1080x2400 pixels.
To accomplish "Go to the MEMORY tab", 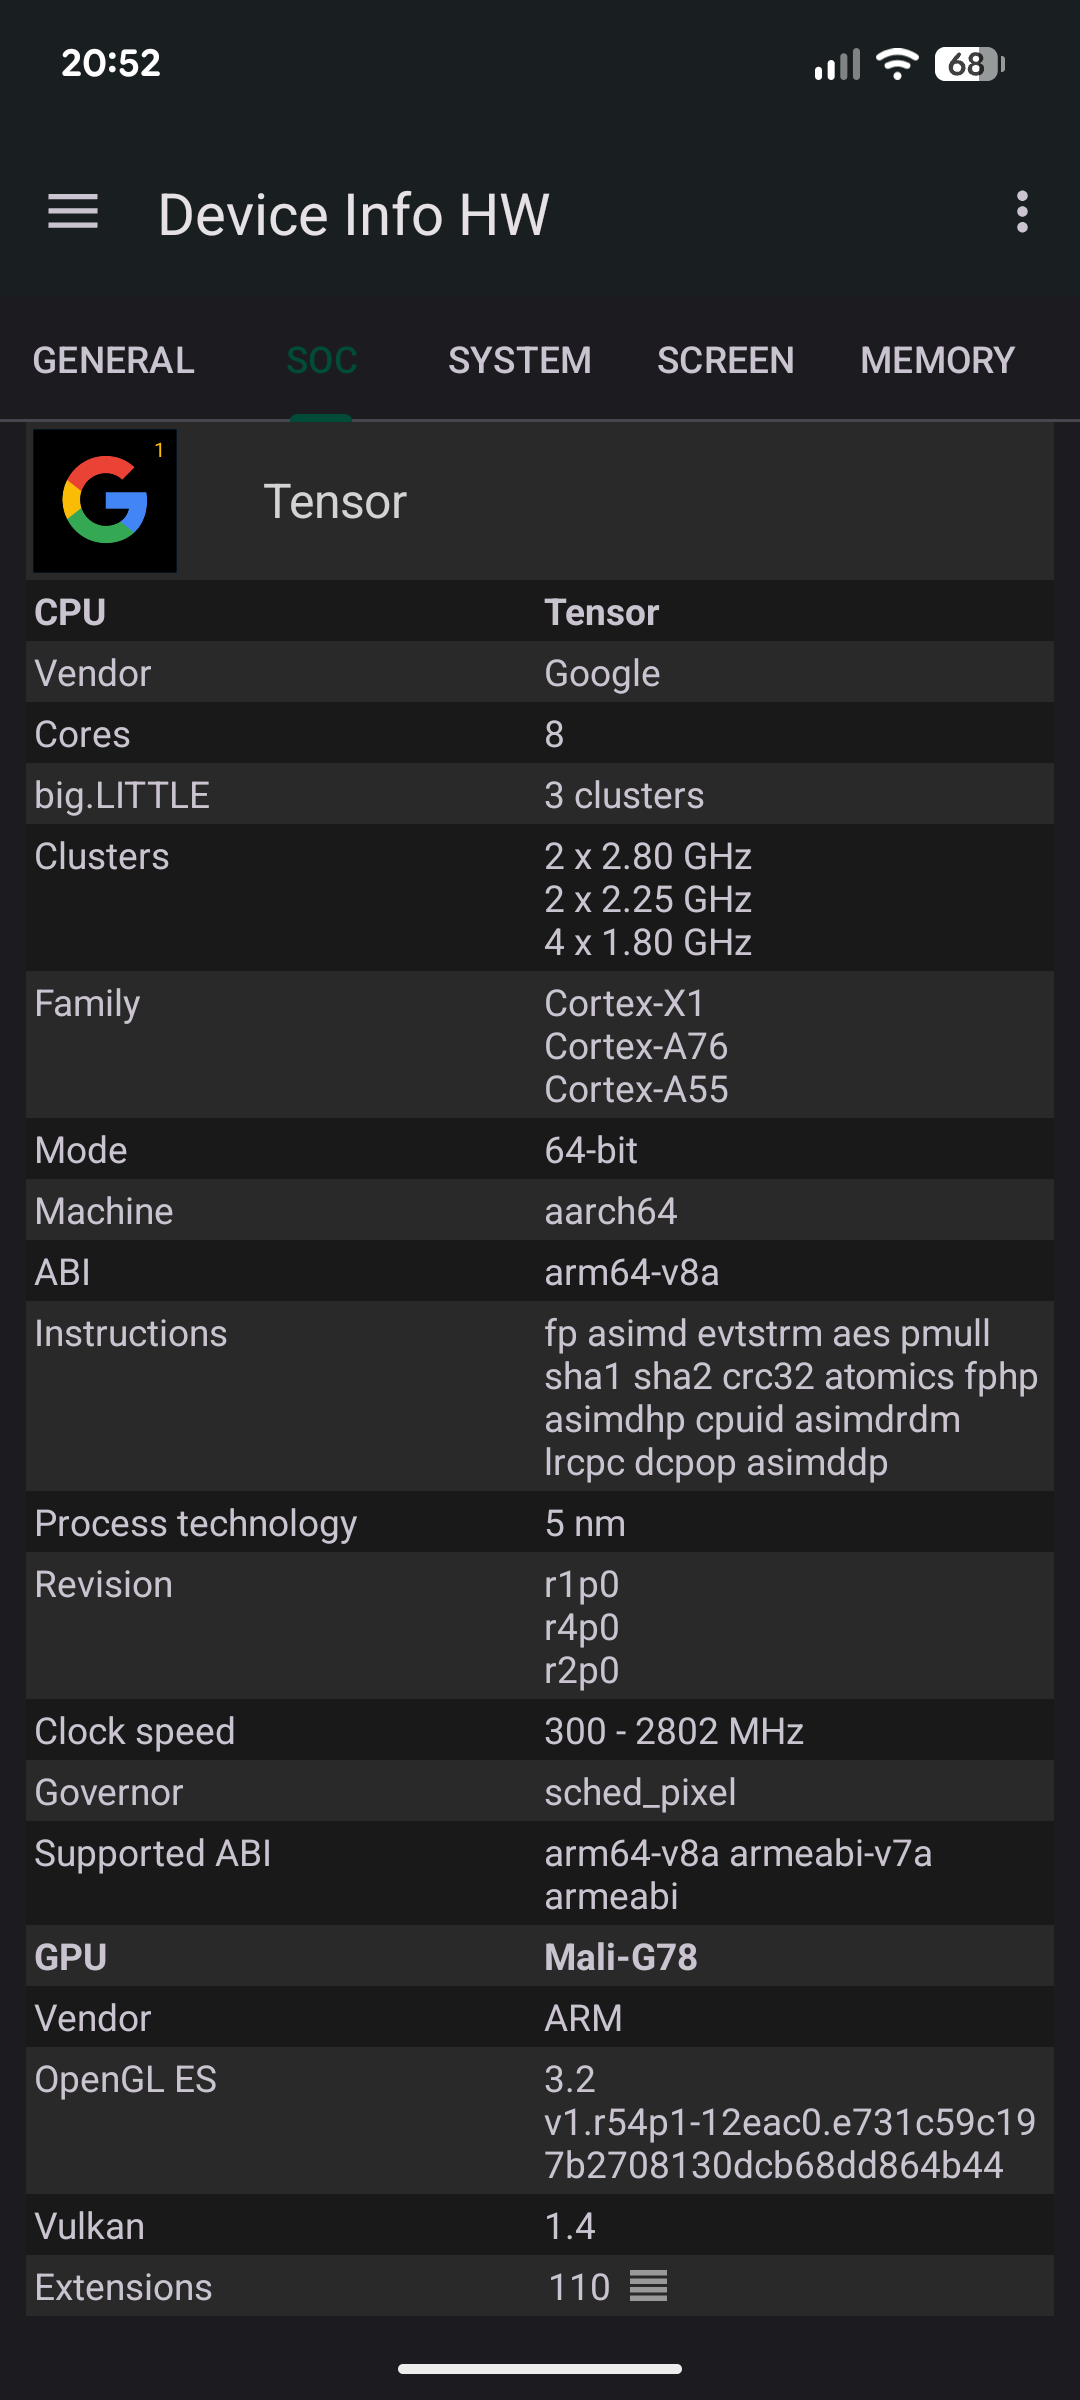I will tap(937, 361).
